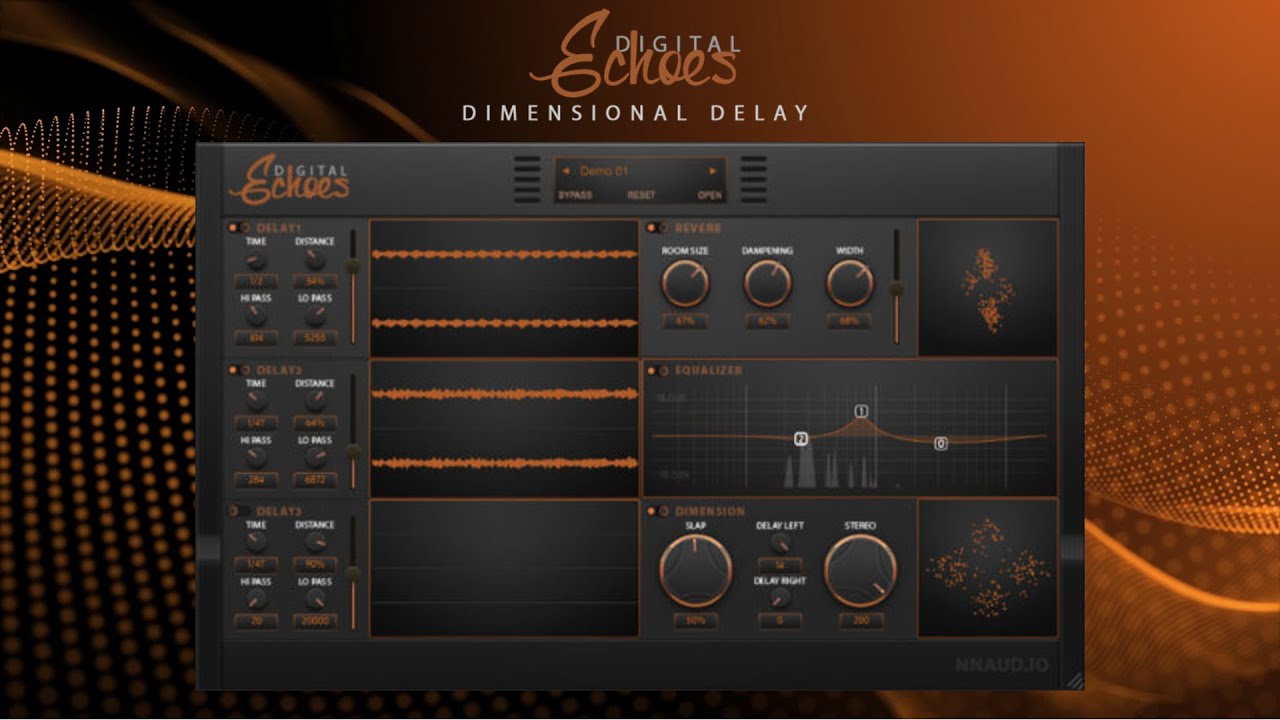The width and height of the screenshot is (1280, 720).
Task: Click the Reverb Width knob
Action: click(850, 284)
